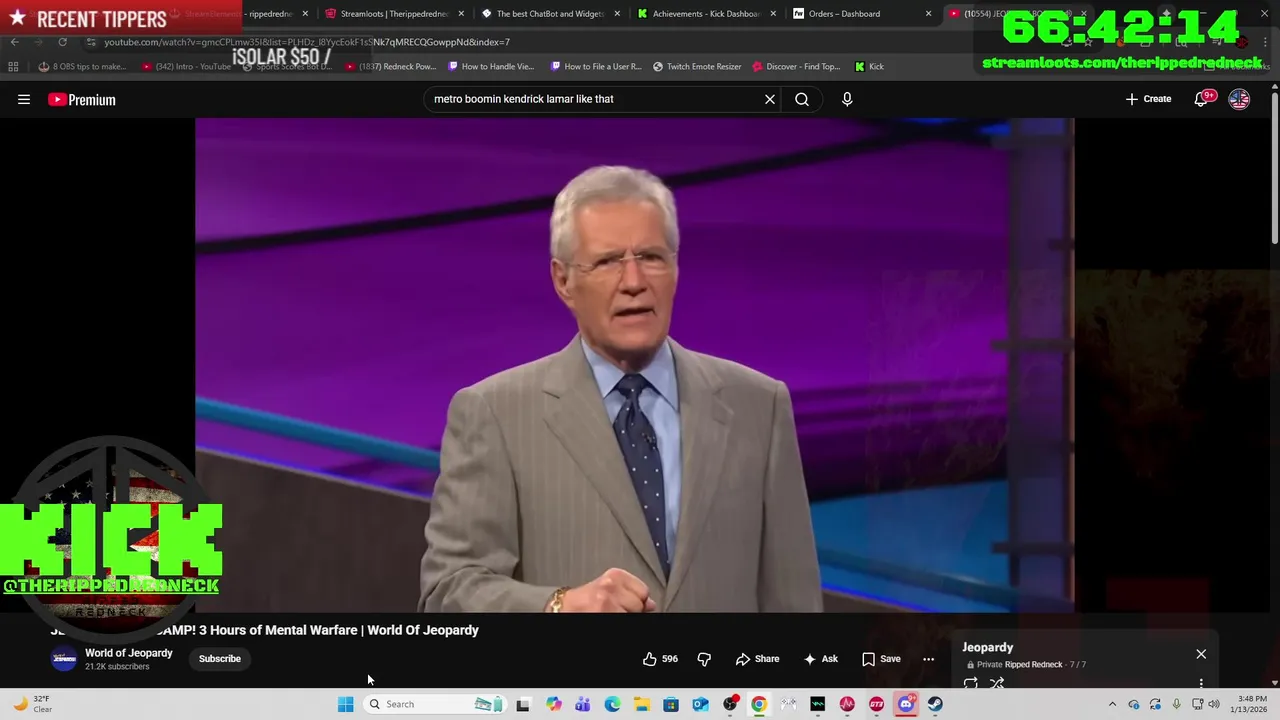Start voice search with microphone
1280x720 pixels.
(x=847, y=99)
